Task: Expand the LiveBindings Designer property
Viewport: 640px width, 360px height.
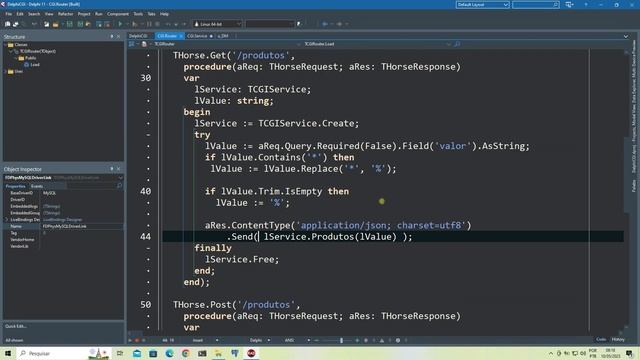Action: coord(6,220)
